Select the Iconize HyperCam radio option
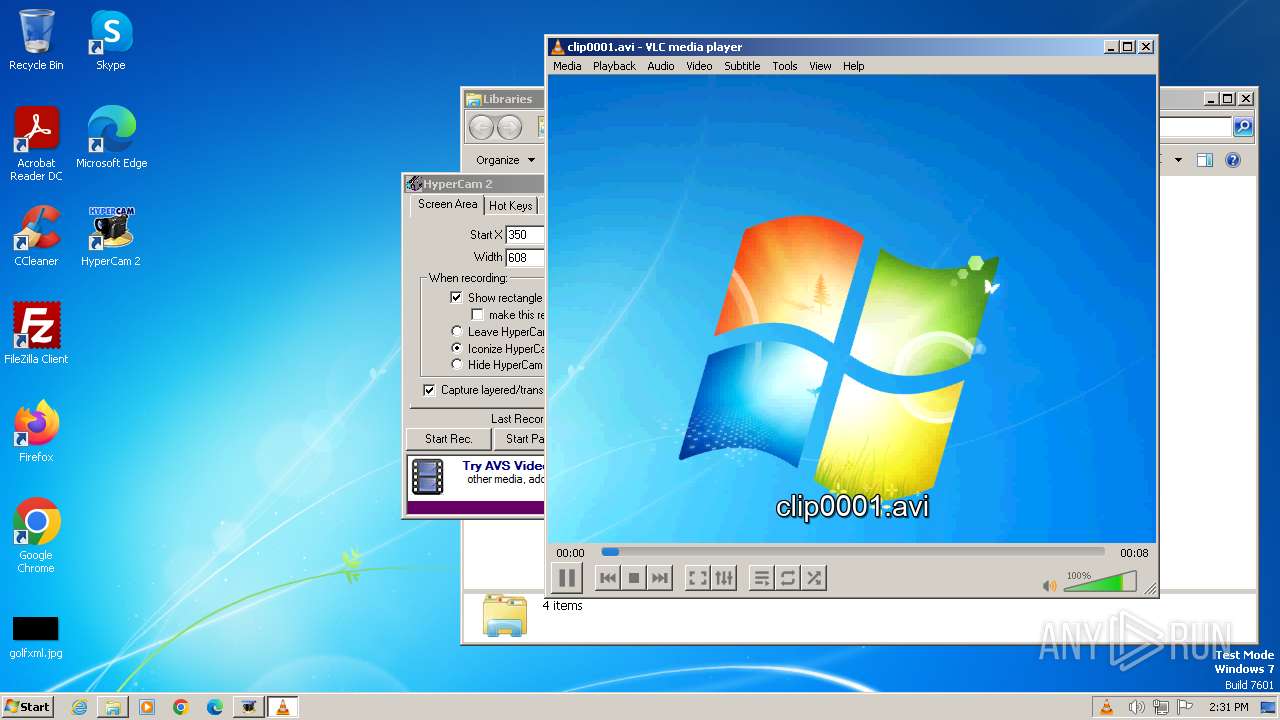 point(457,349)
